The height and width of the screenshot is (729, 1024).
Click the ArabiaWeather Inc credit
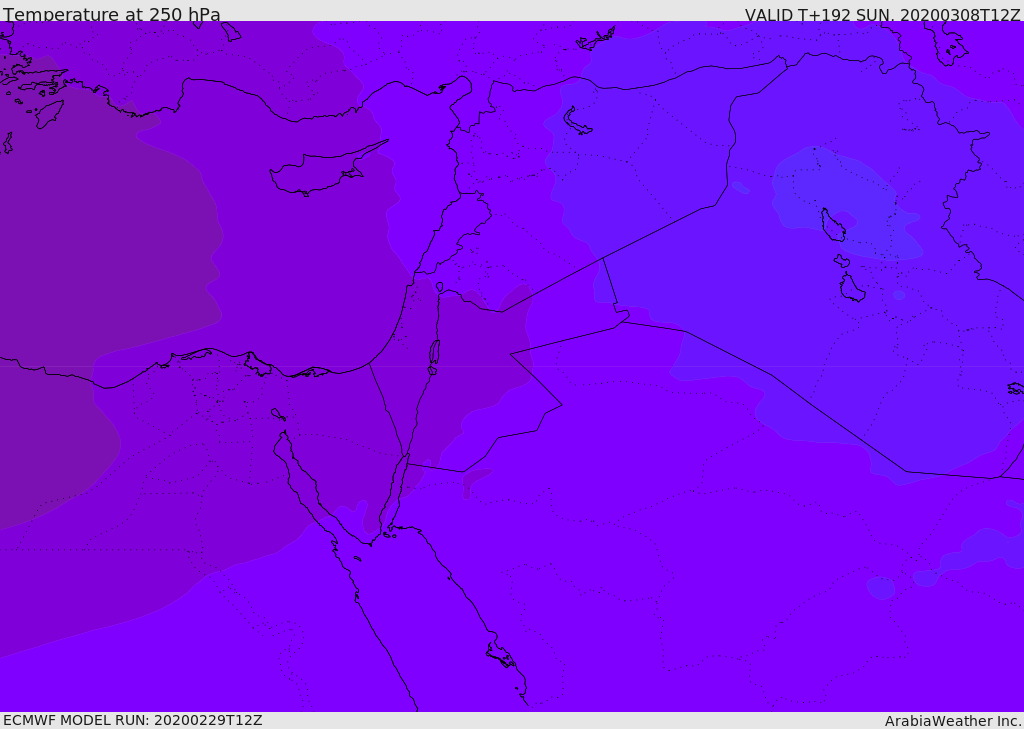click(x=952, y=721)
